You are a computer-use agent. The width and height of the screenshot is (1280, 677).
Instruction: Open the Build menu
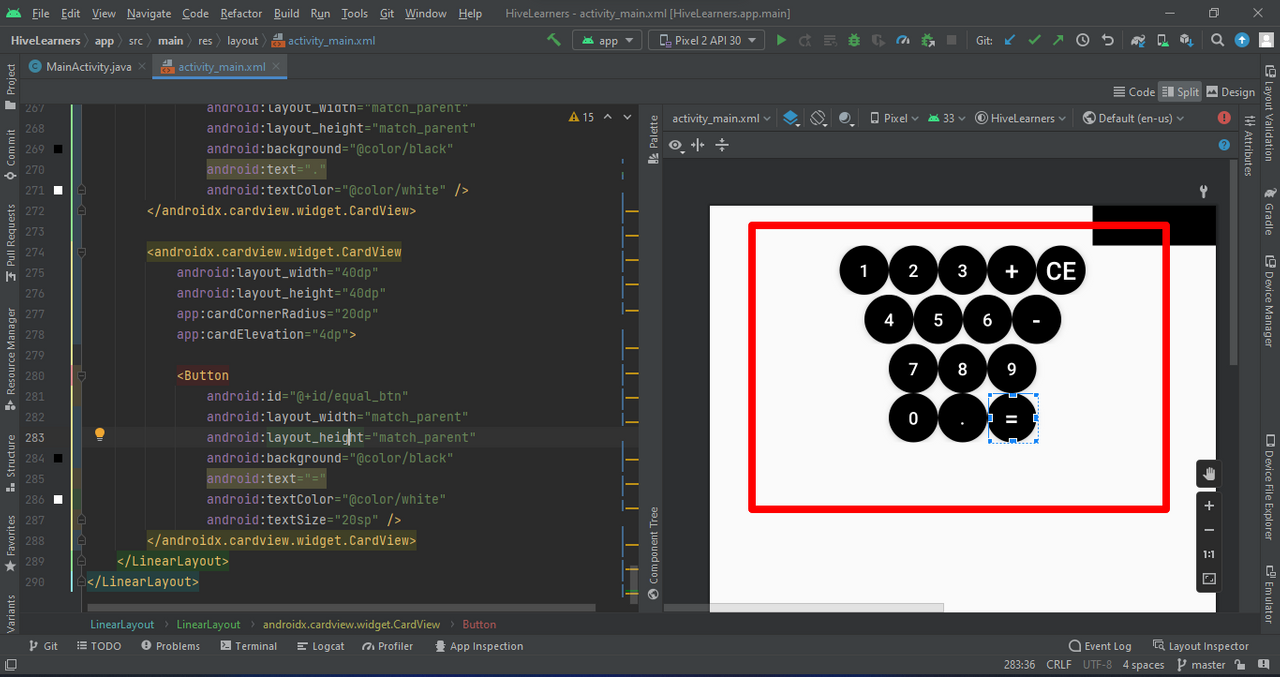286,13
